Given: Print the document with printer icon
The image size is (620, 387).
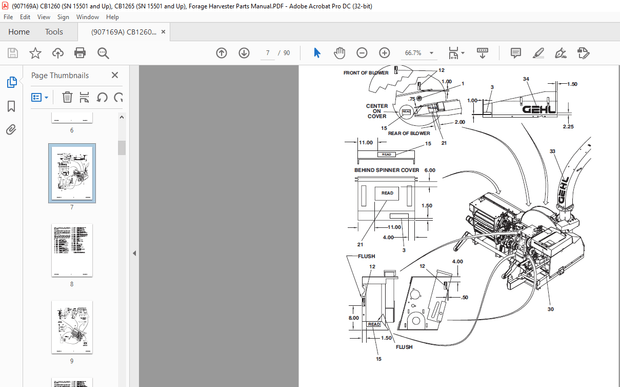Looking at the screenshot, I should [x=80, y=53].
